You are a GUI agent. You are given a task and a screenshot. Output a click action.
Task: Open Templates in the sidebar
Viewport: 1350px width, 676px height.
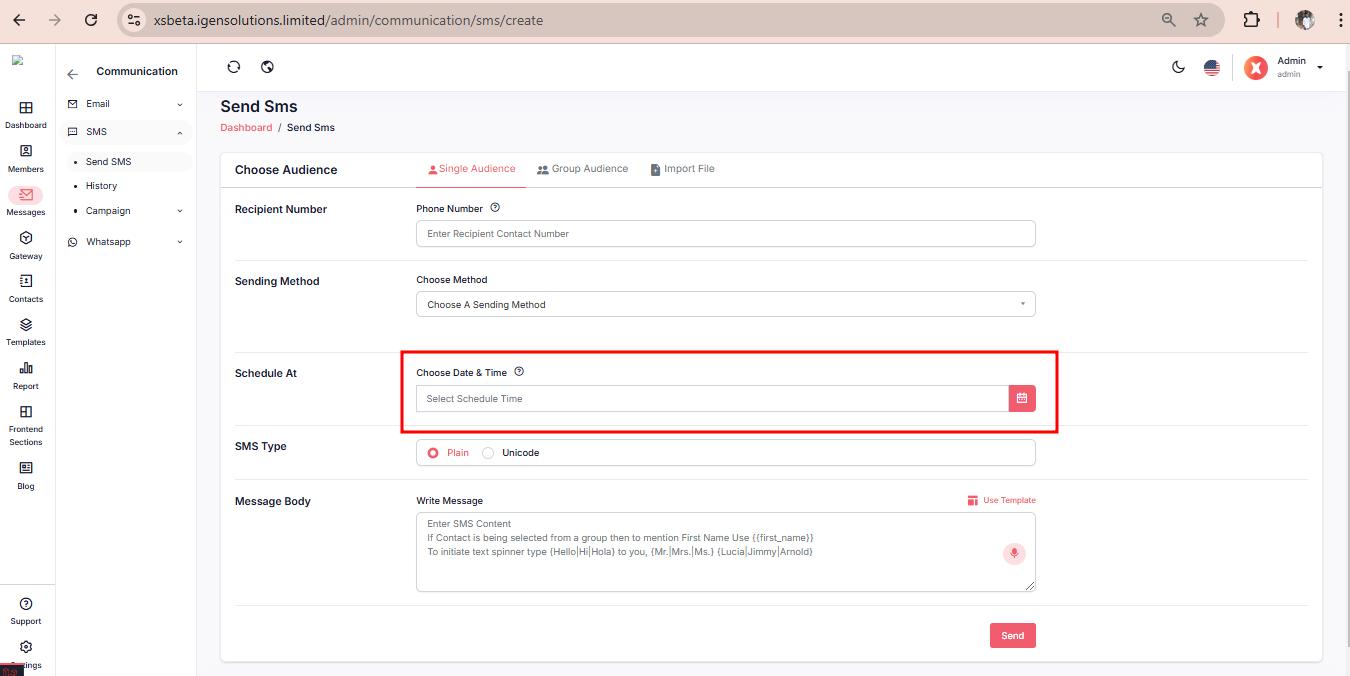point(26,331)
